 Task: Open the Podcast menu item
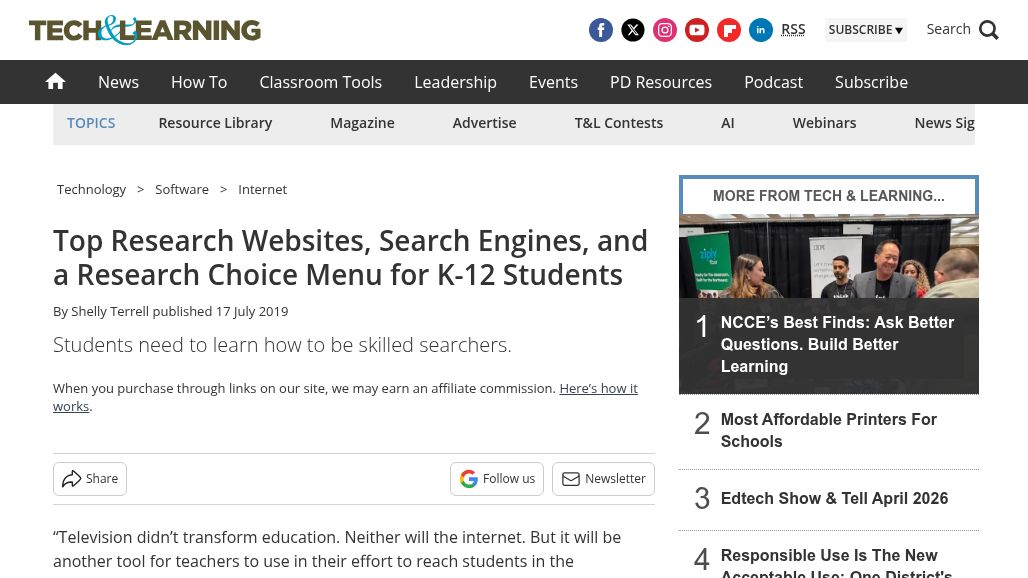pyautogui.click(x=773, y=82)
